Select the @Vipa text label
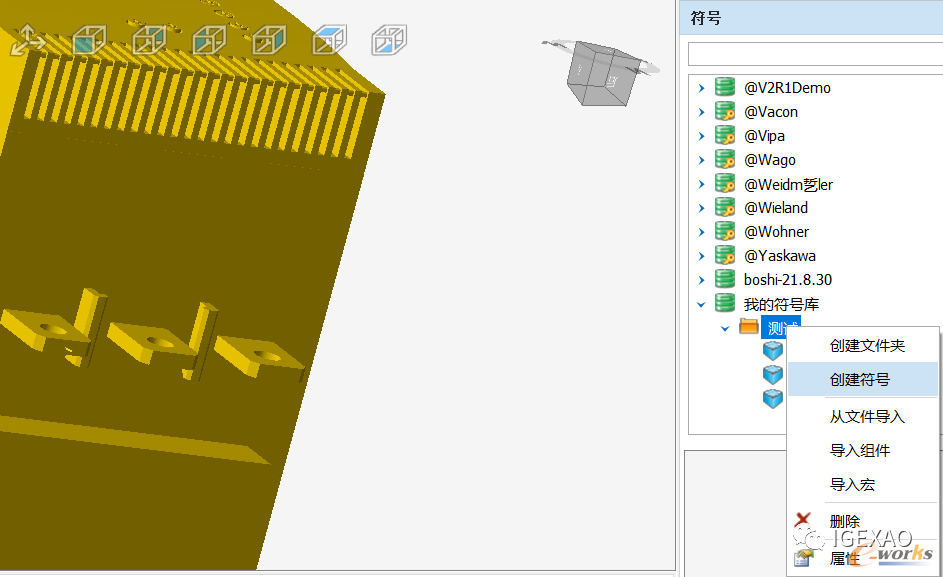943x577 pixels. tap(764, 136)
